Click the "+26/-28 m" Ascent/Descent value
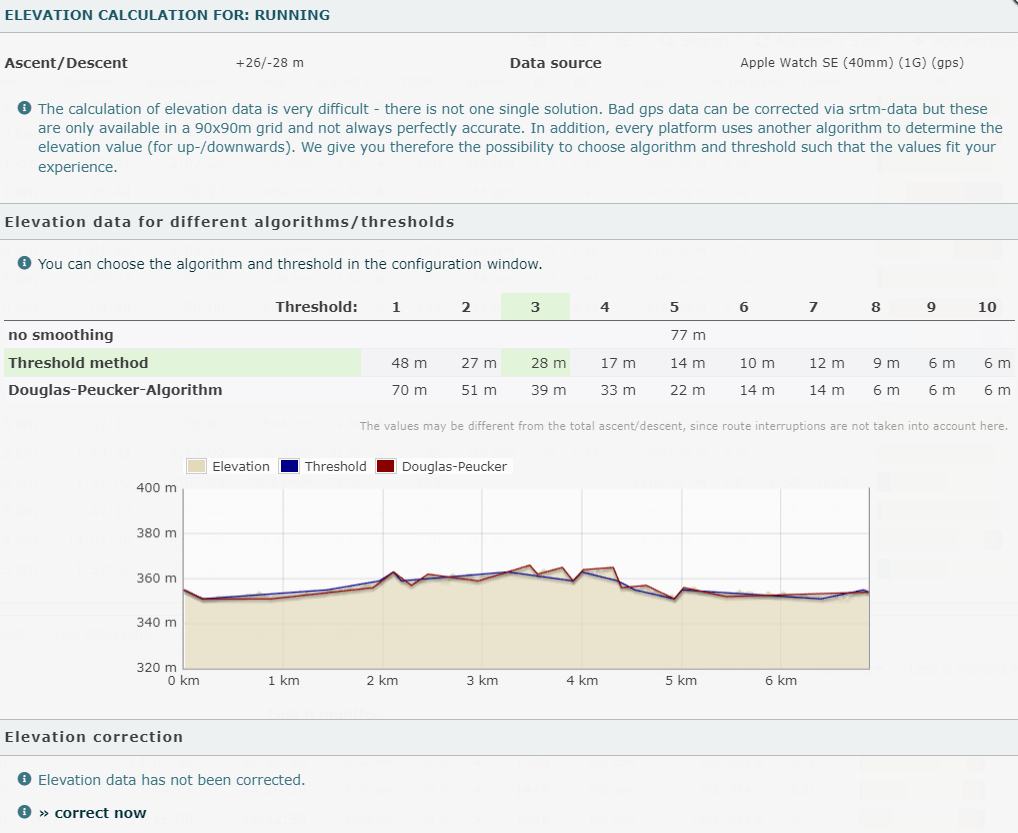1018x833 pixels. pyautogui.click(x=270, y=63)
